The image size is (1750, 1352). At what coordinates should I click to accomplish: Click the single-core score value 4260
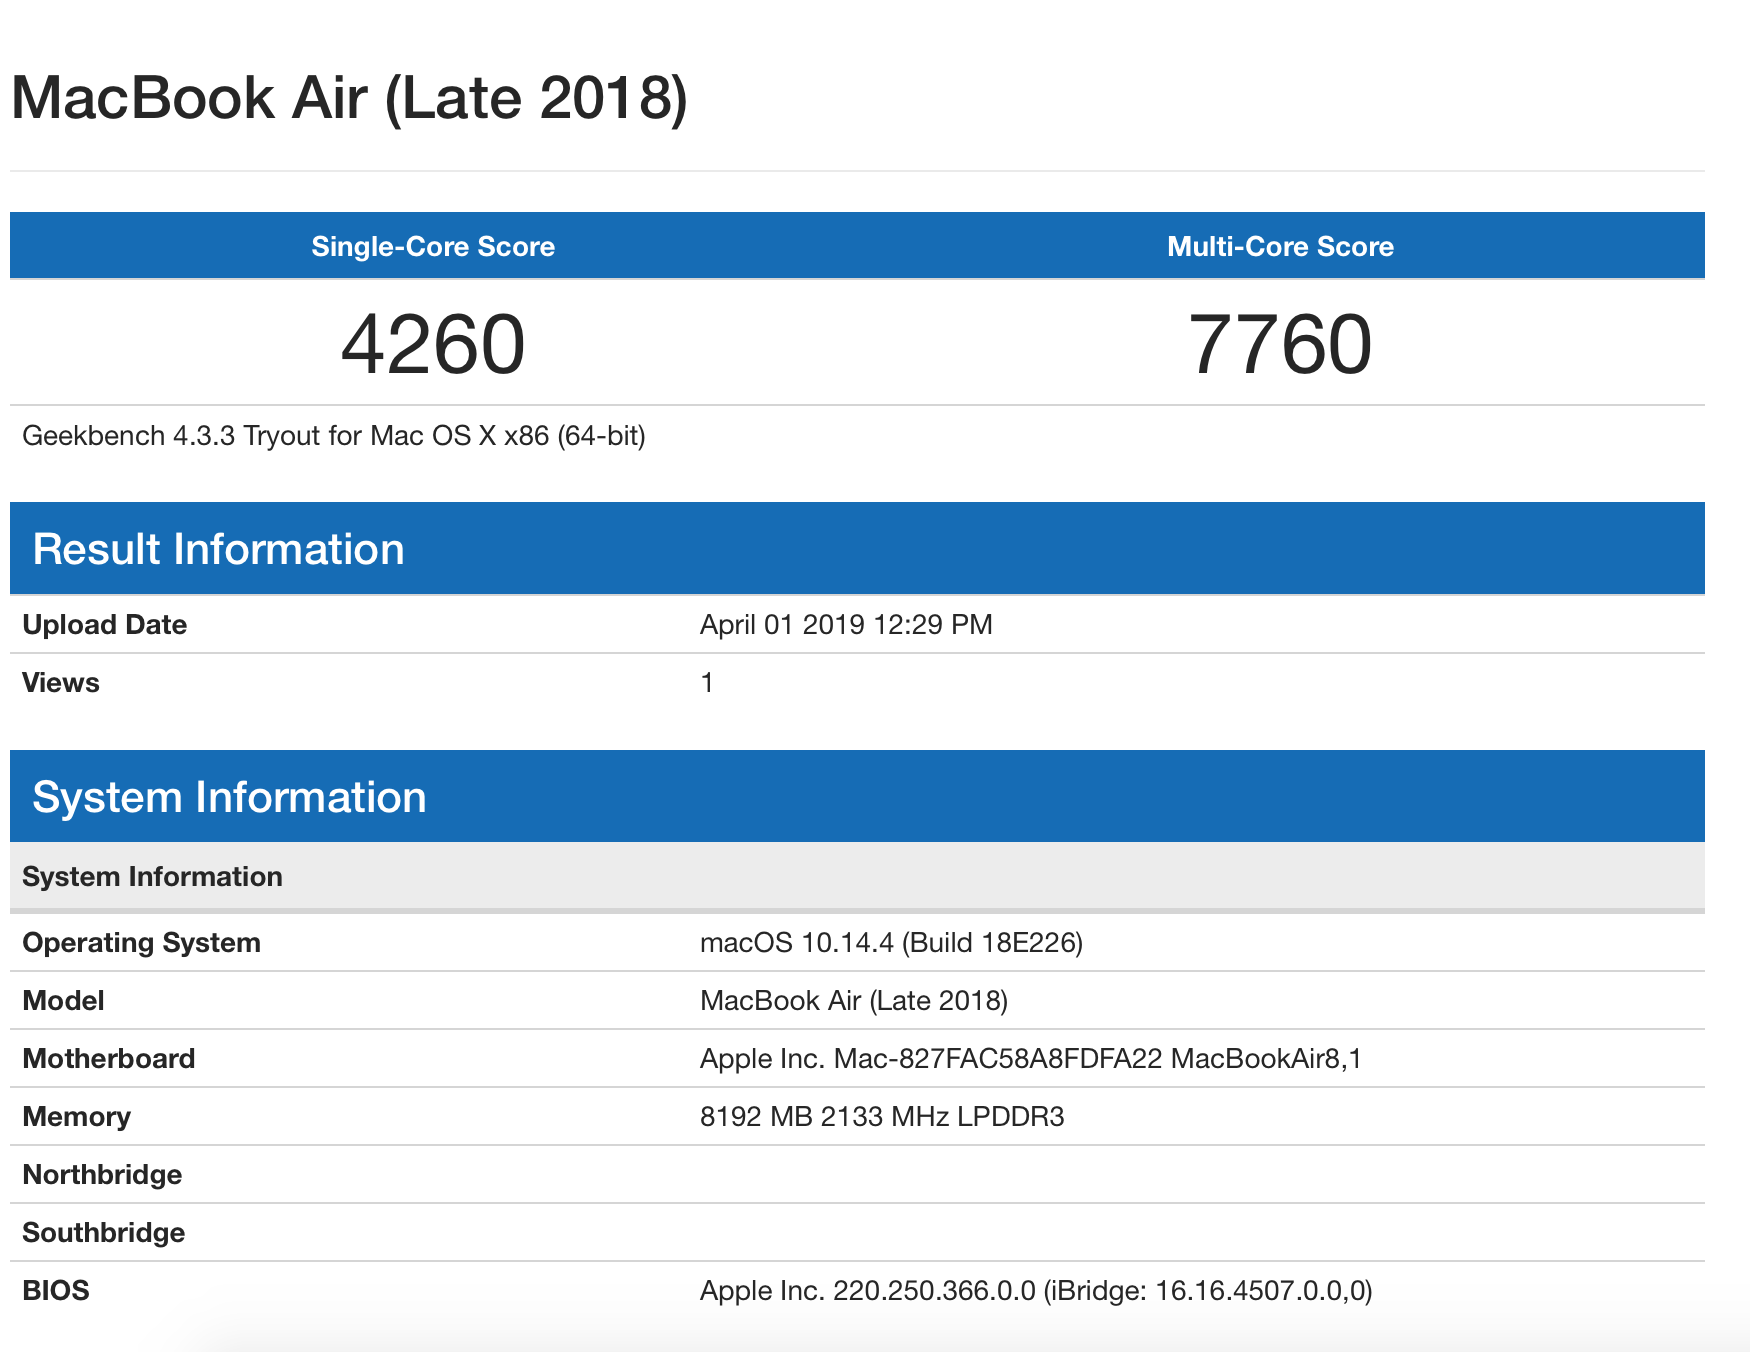(433, 344)
